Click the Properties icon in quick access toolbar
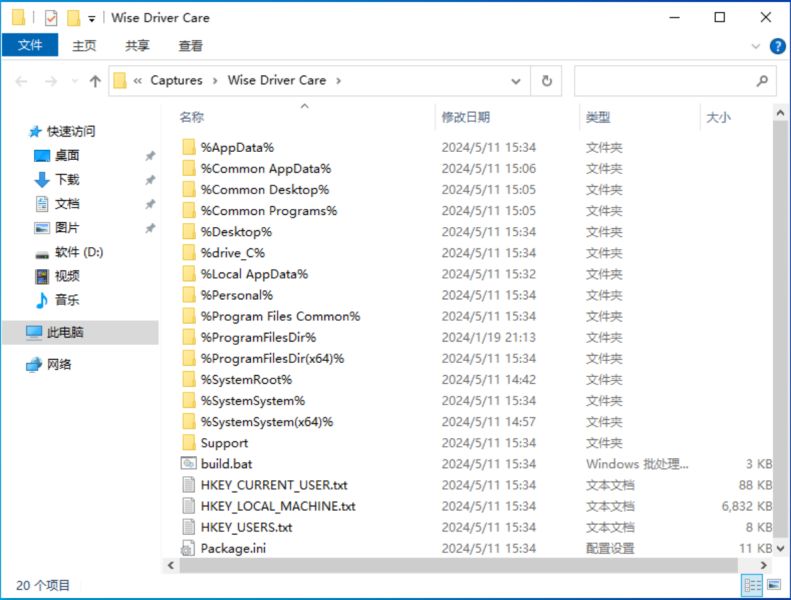 tap(51, 18)
